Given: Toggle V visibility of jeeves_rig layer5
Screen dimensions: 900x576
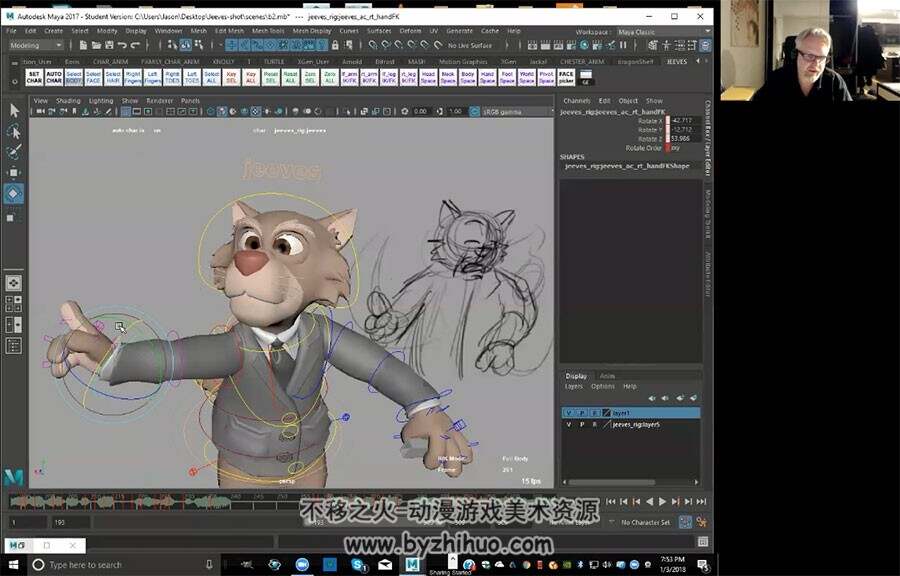Looking at the screenshot, I should (569, 425).
